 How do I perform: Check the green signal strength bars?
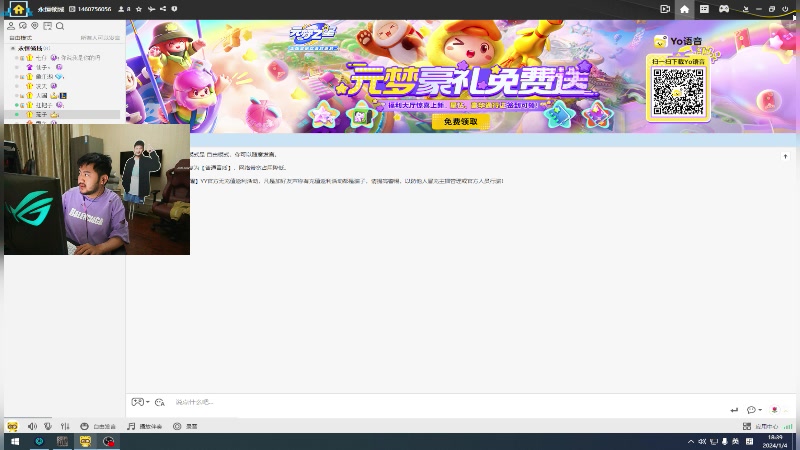[788, 426]
